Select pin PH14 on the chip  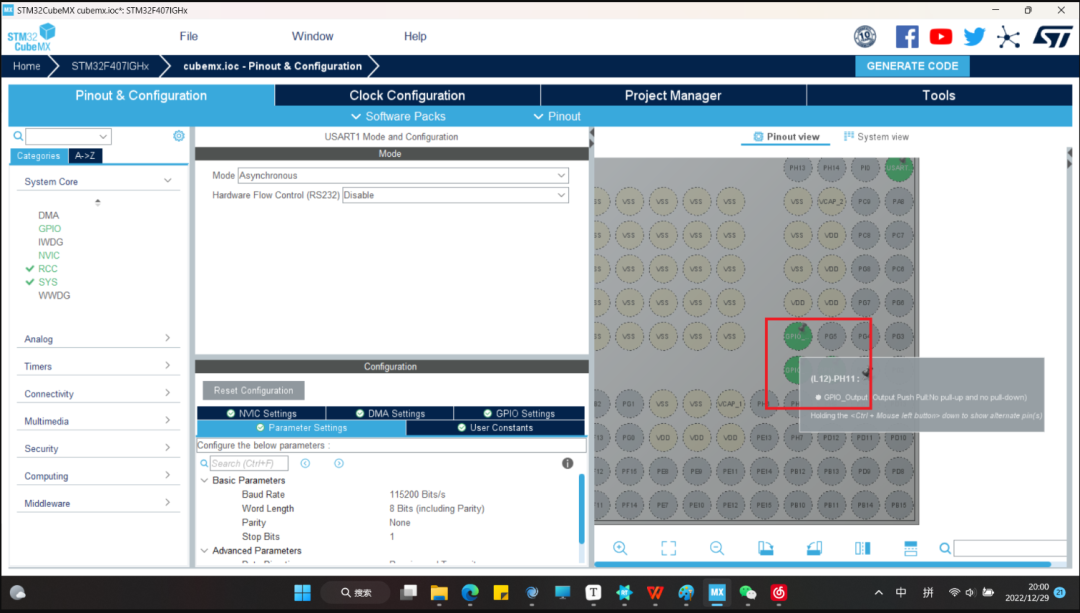point(831,167)
